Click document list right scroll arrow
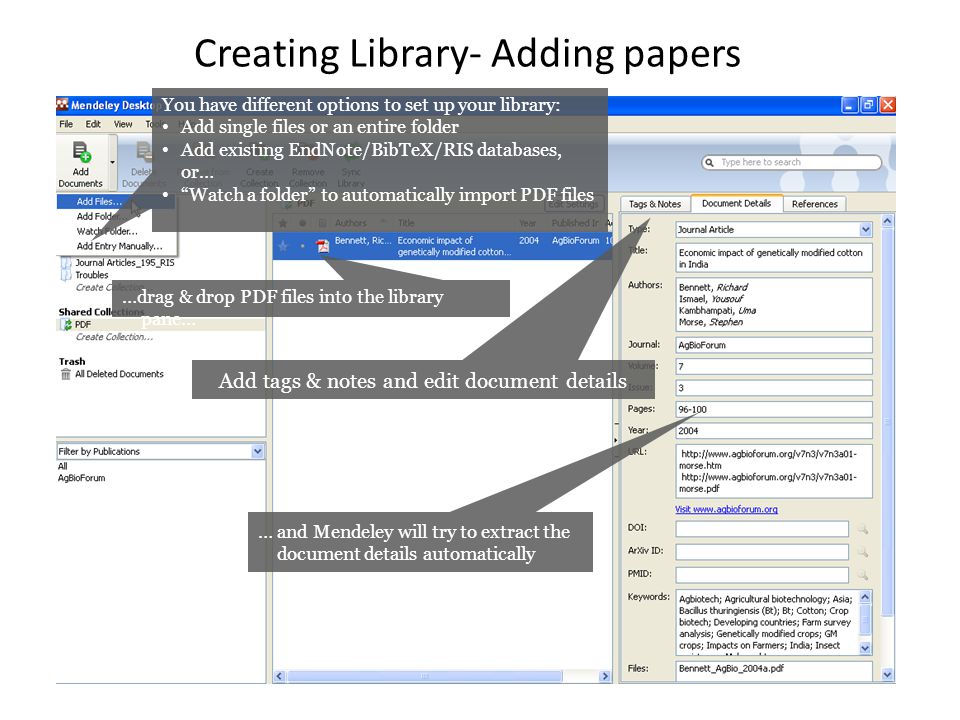The width and height of the screenshot is (960, 720). [x=605, y=677]
